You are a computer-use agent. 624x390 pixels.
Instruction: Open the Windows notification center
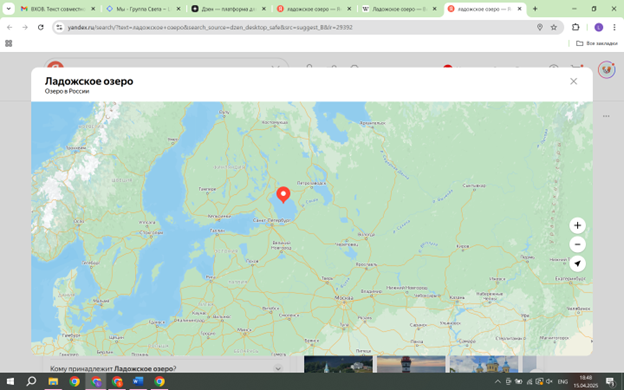coord(610,382)
